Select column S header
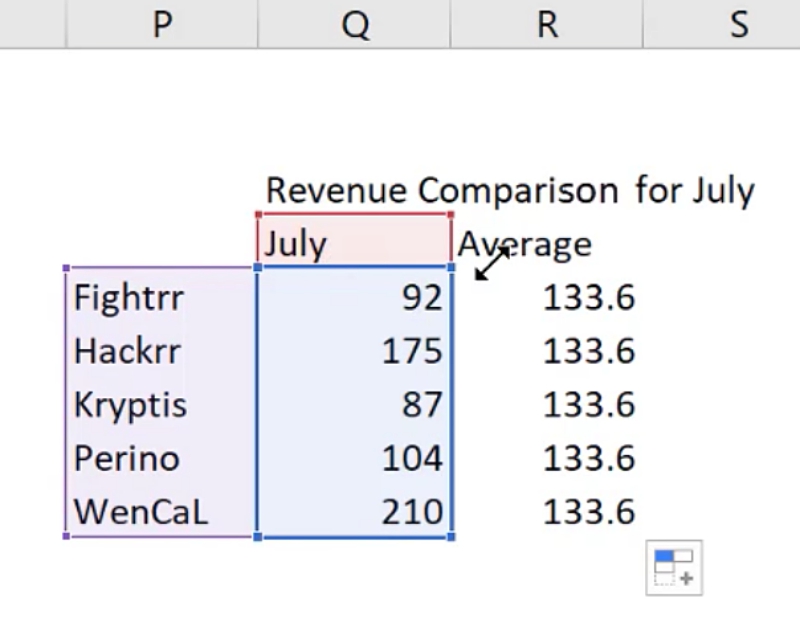 tap(738, 24)
